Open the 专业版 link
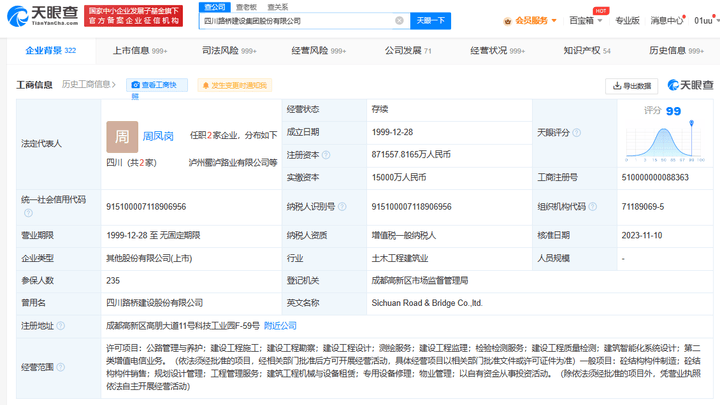720x405 pixels. pyautogui.click(x=627, y=21)
